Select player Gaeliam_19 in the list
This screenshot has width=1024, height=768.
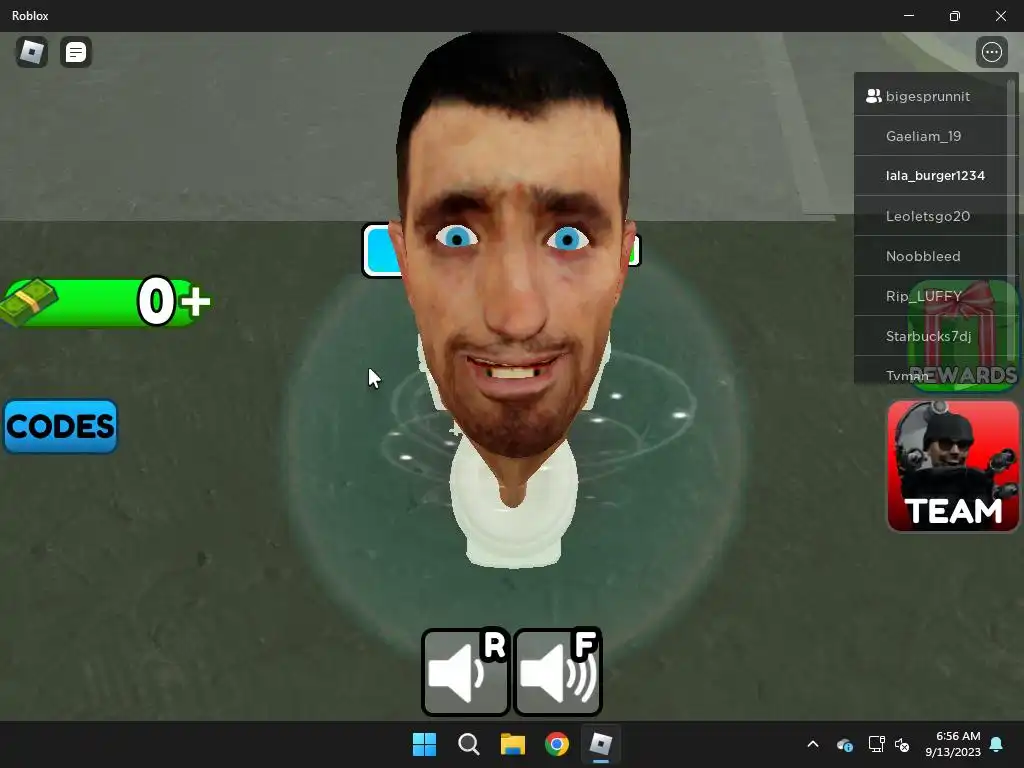click(x=931, y=136)
